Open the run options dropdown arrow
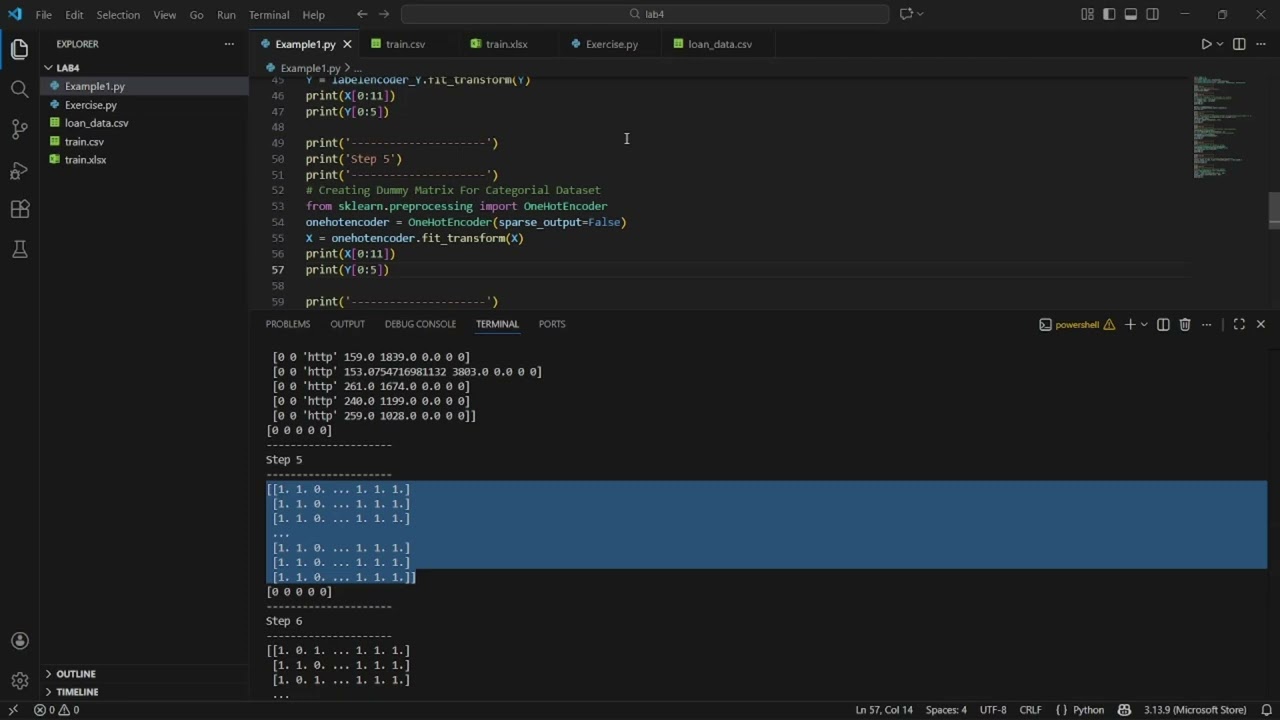 click(1220, 44)
